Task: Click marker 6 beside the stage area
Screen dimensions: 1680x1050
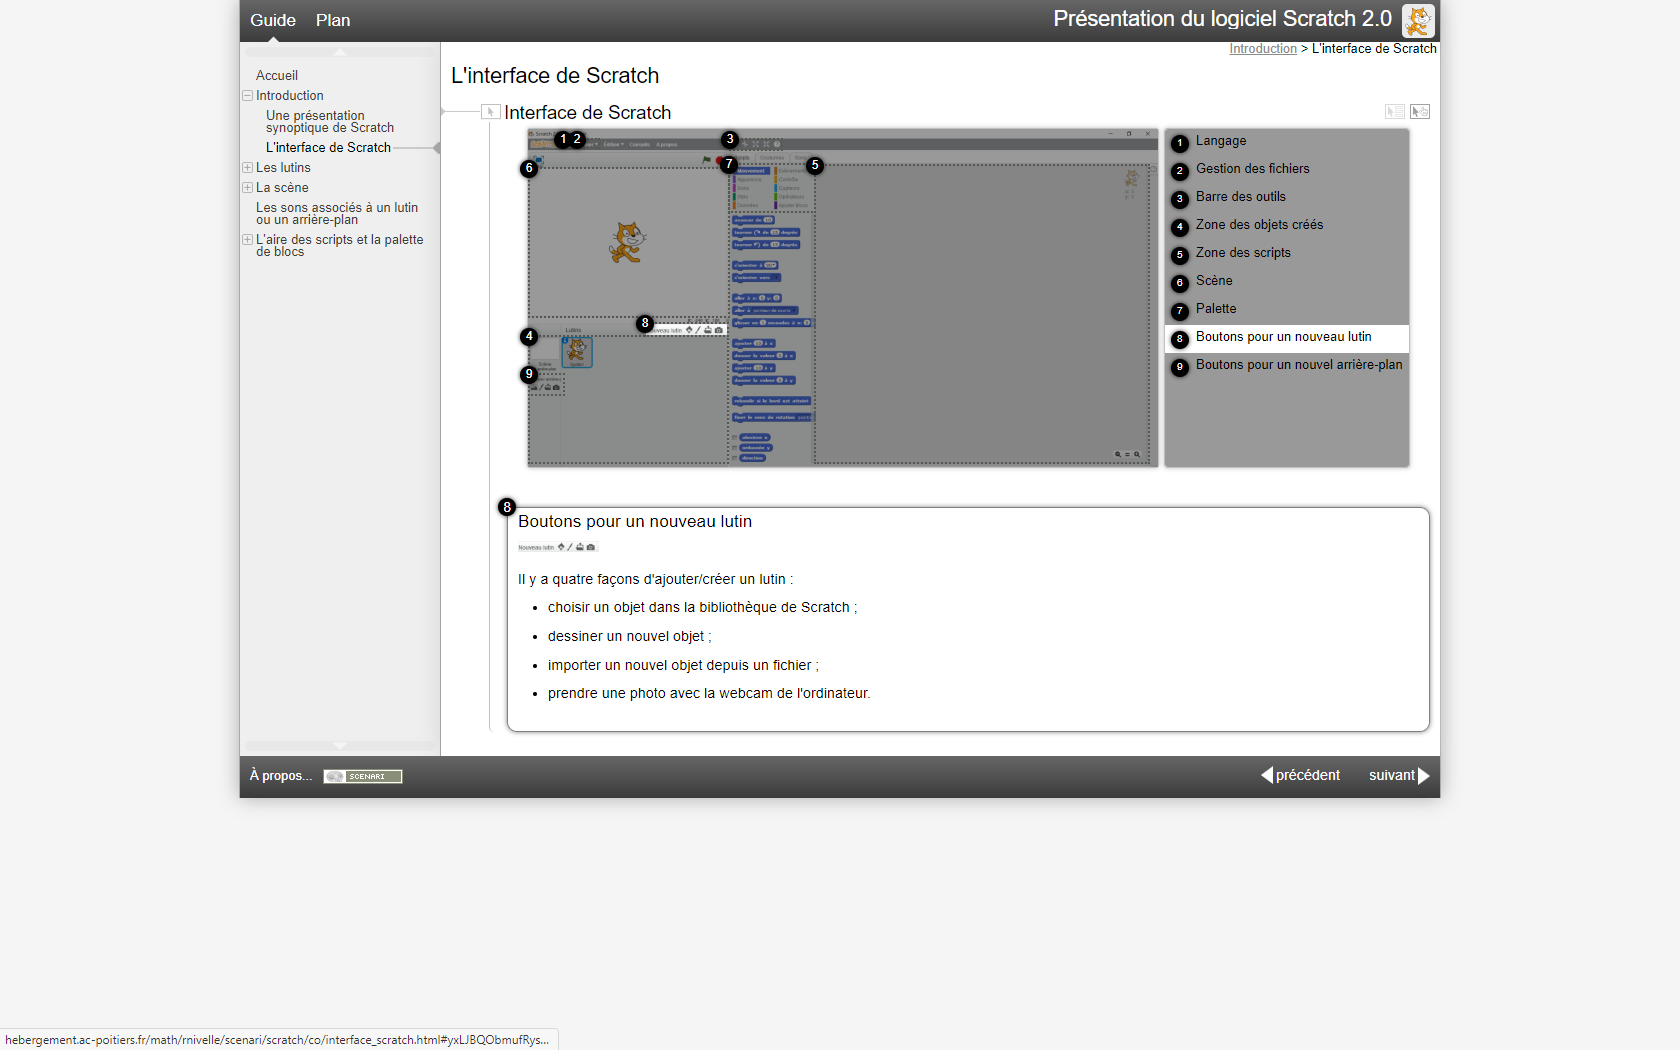Action: coord(529,168)
